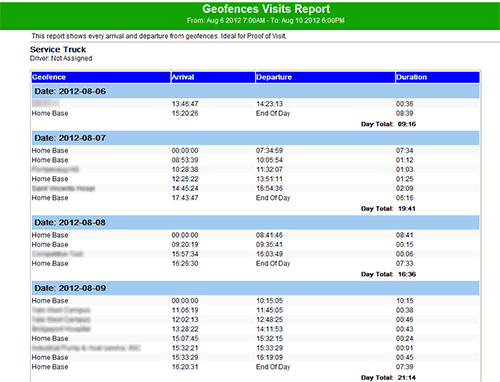Click duration value 02:09
Image resolution: width=500 pixels, height=382 pixels.
click(x=405, y=188)
